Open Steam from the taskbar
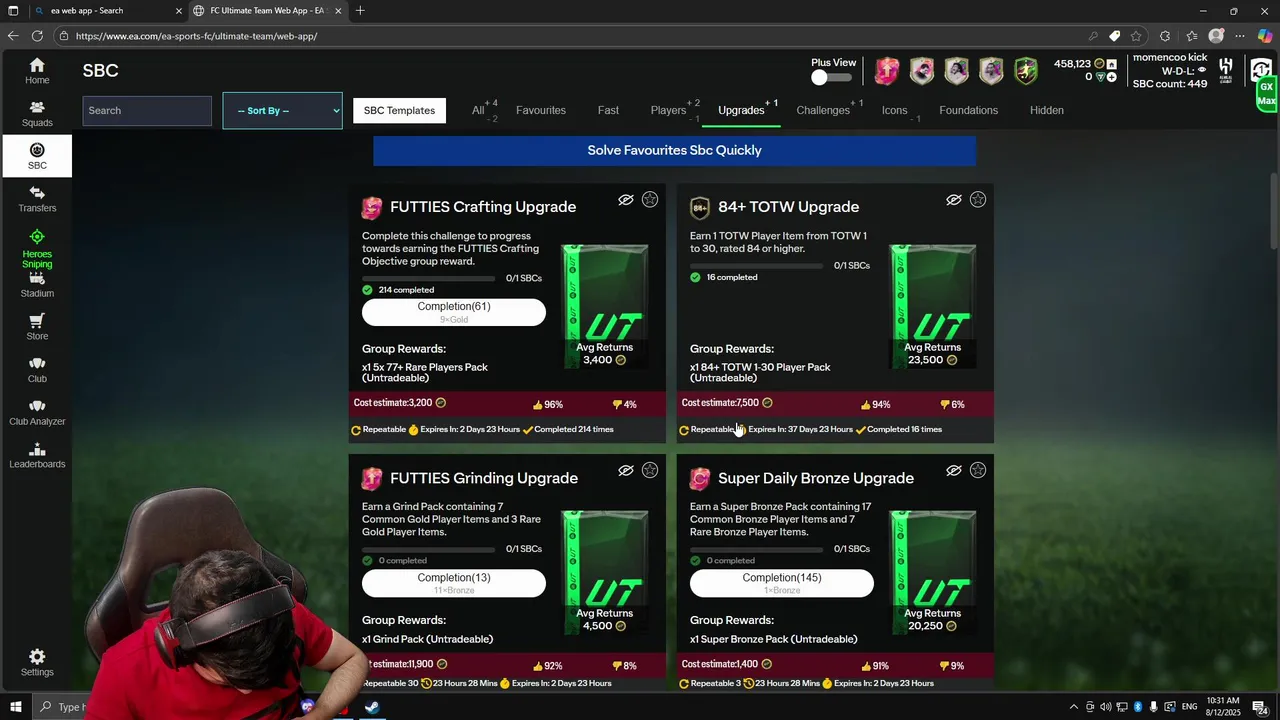This screenshot has height=720, width=1280. pos(371,707)
